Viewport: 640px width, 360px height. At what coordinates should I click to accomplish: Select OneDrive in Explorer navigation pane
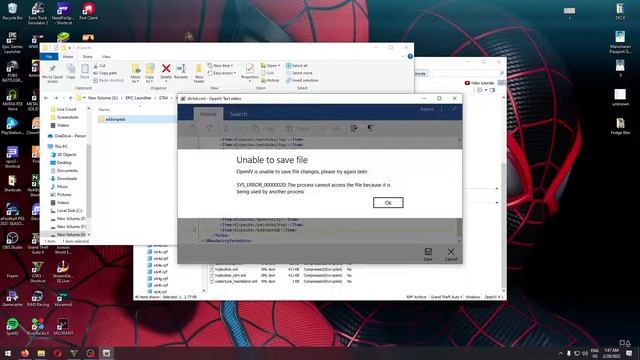click(67, 136)
